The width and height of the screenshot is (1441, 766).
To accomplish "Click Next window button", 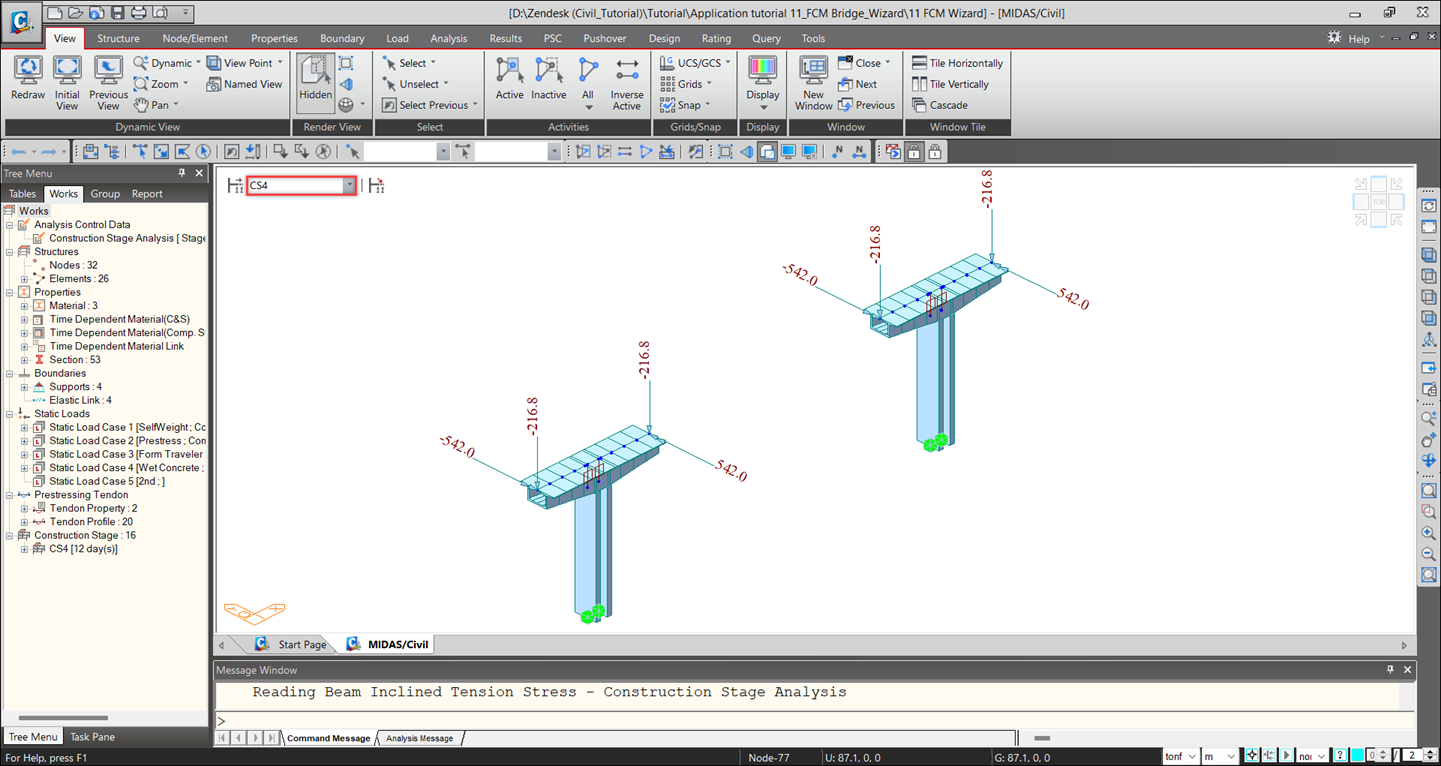I will pyautogui.click(x=857, y=84).
